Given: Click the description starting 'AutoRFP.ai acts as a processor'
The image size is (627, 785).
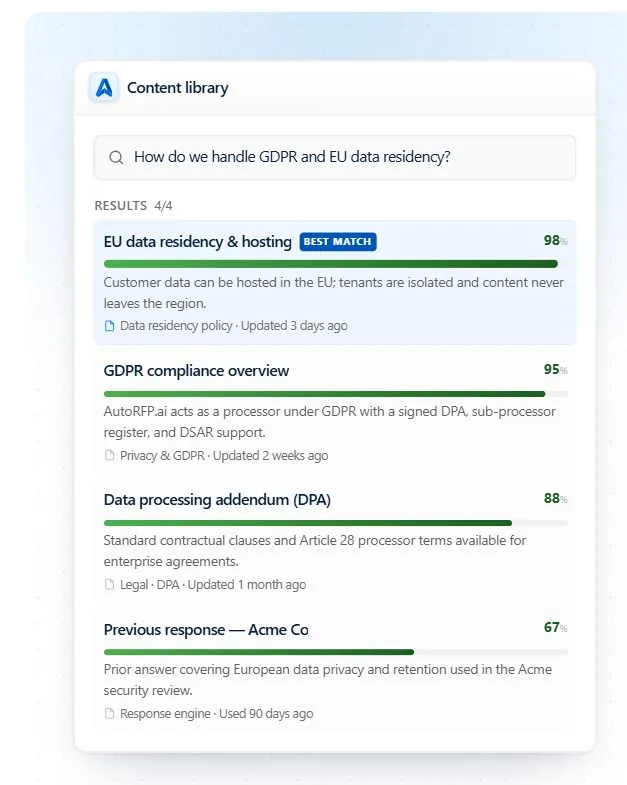Looking at the screenshot, I should click(330, 422).
